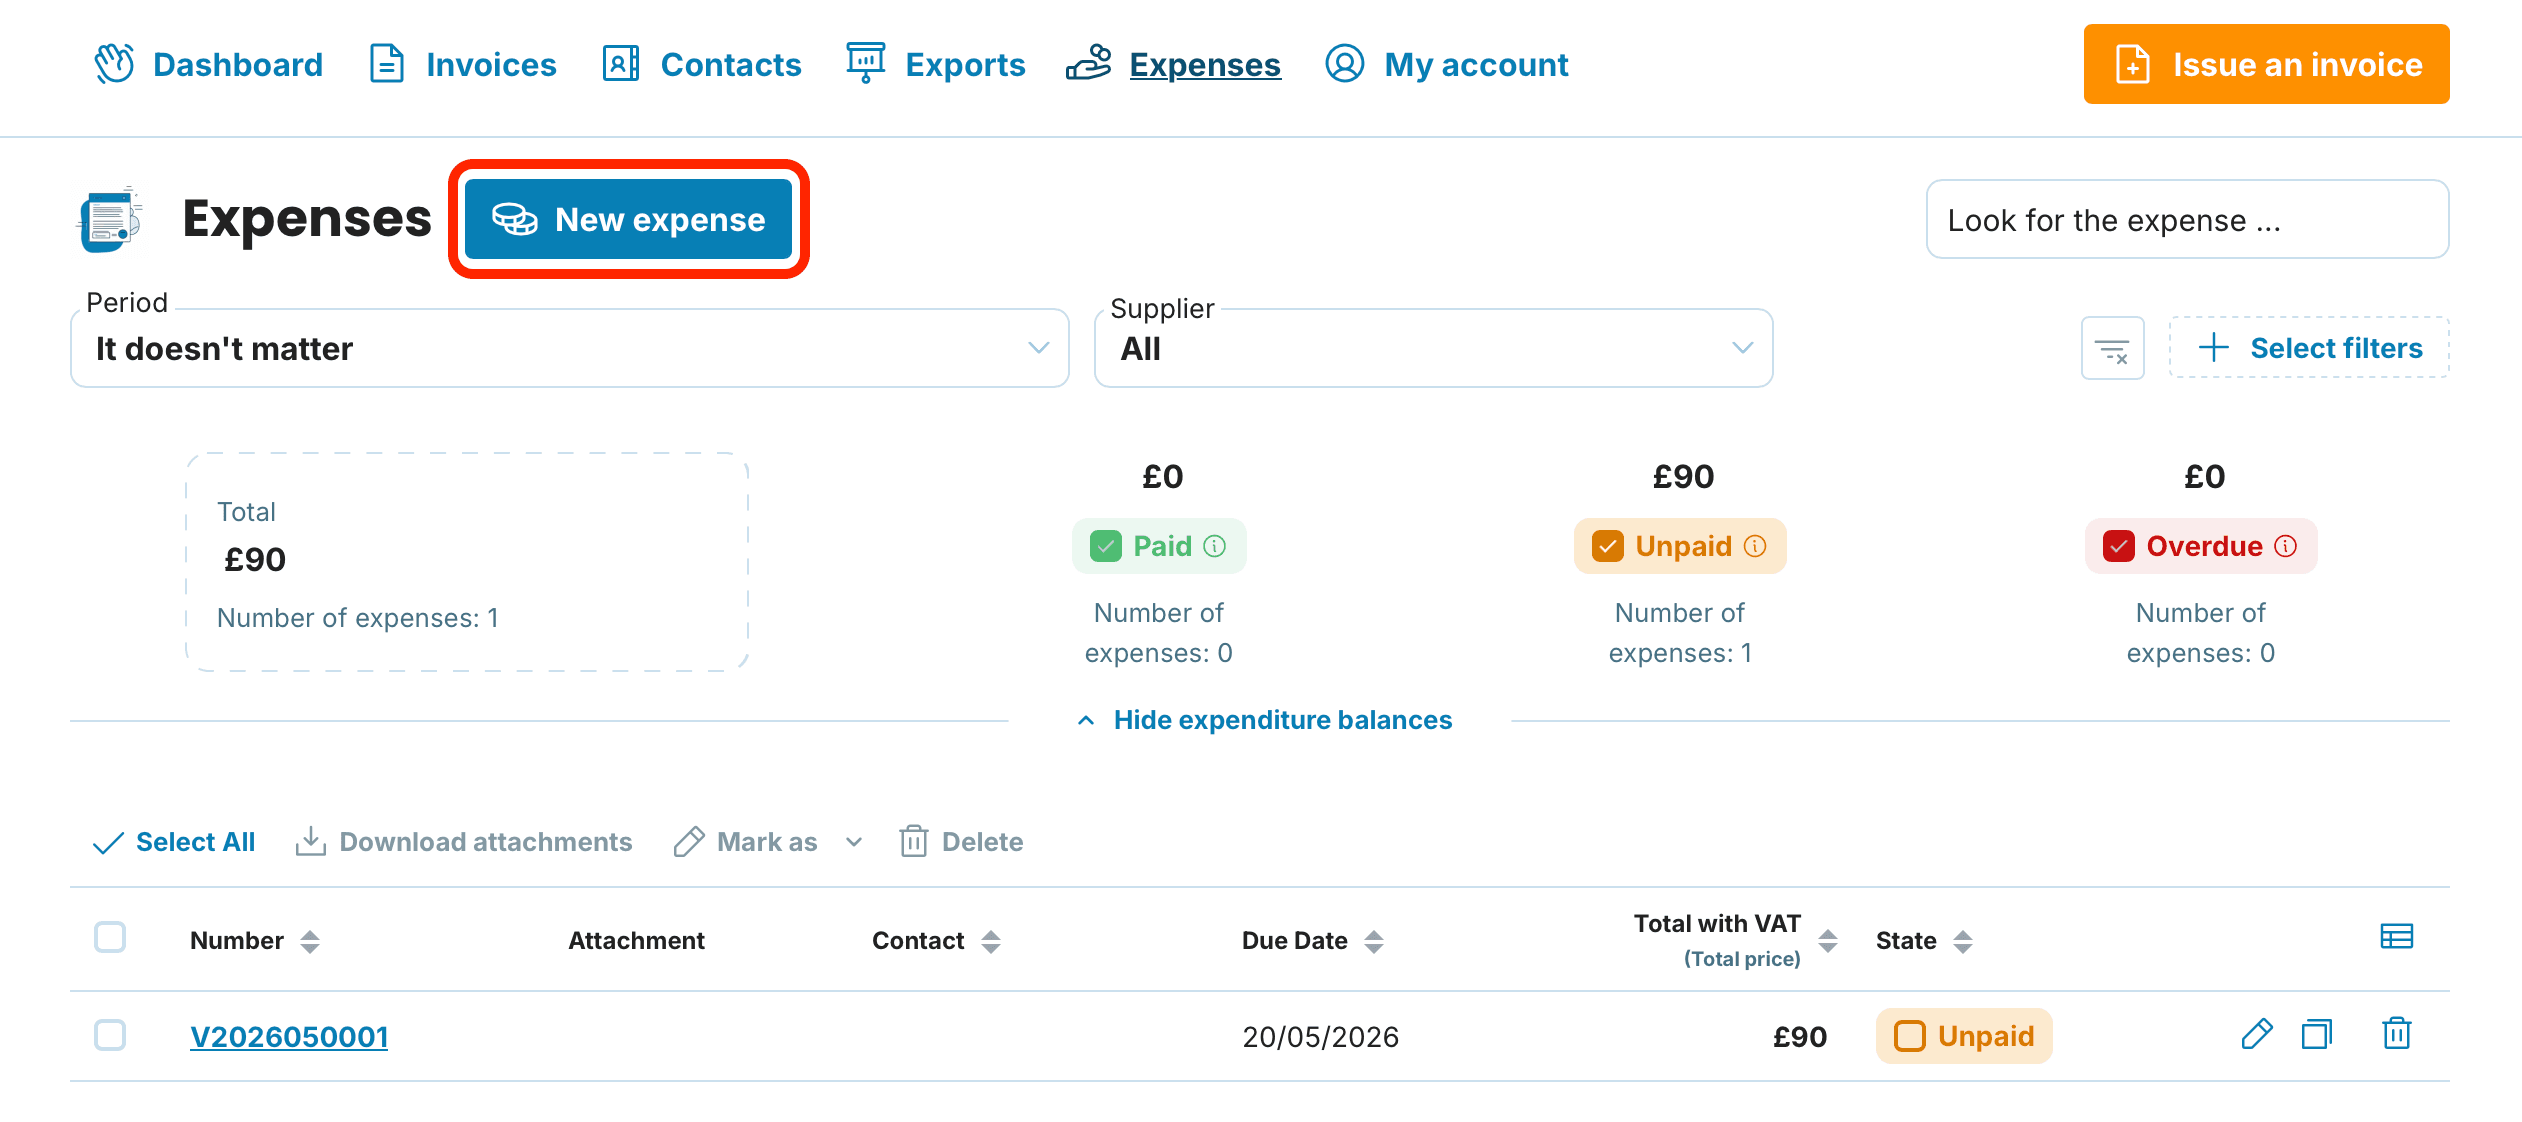This screenshot has width=2522, height=1122.
Task: Click Download attachments action
Action: pyautogui.click(x=464, y=842)
